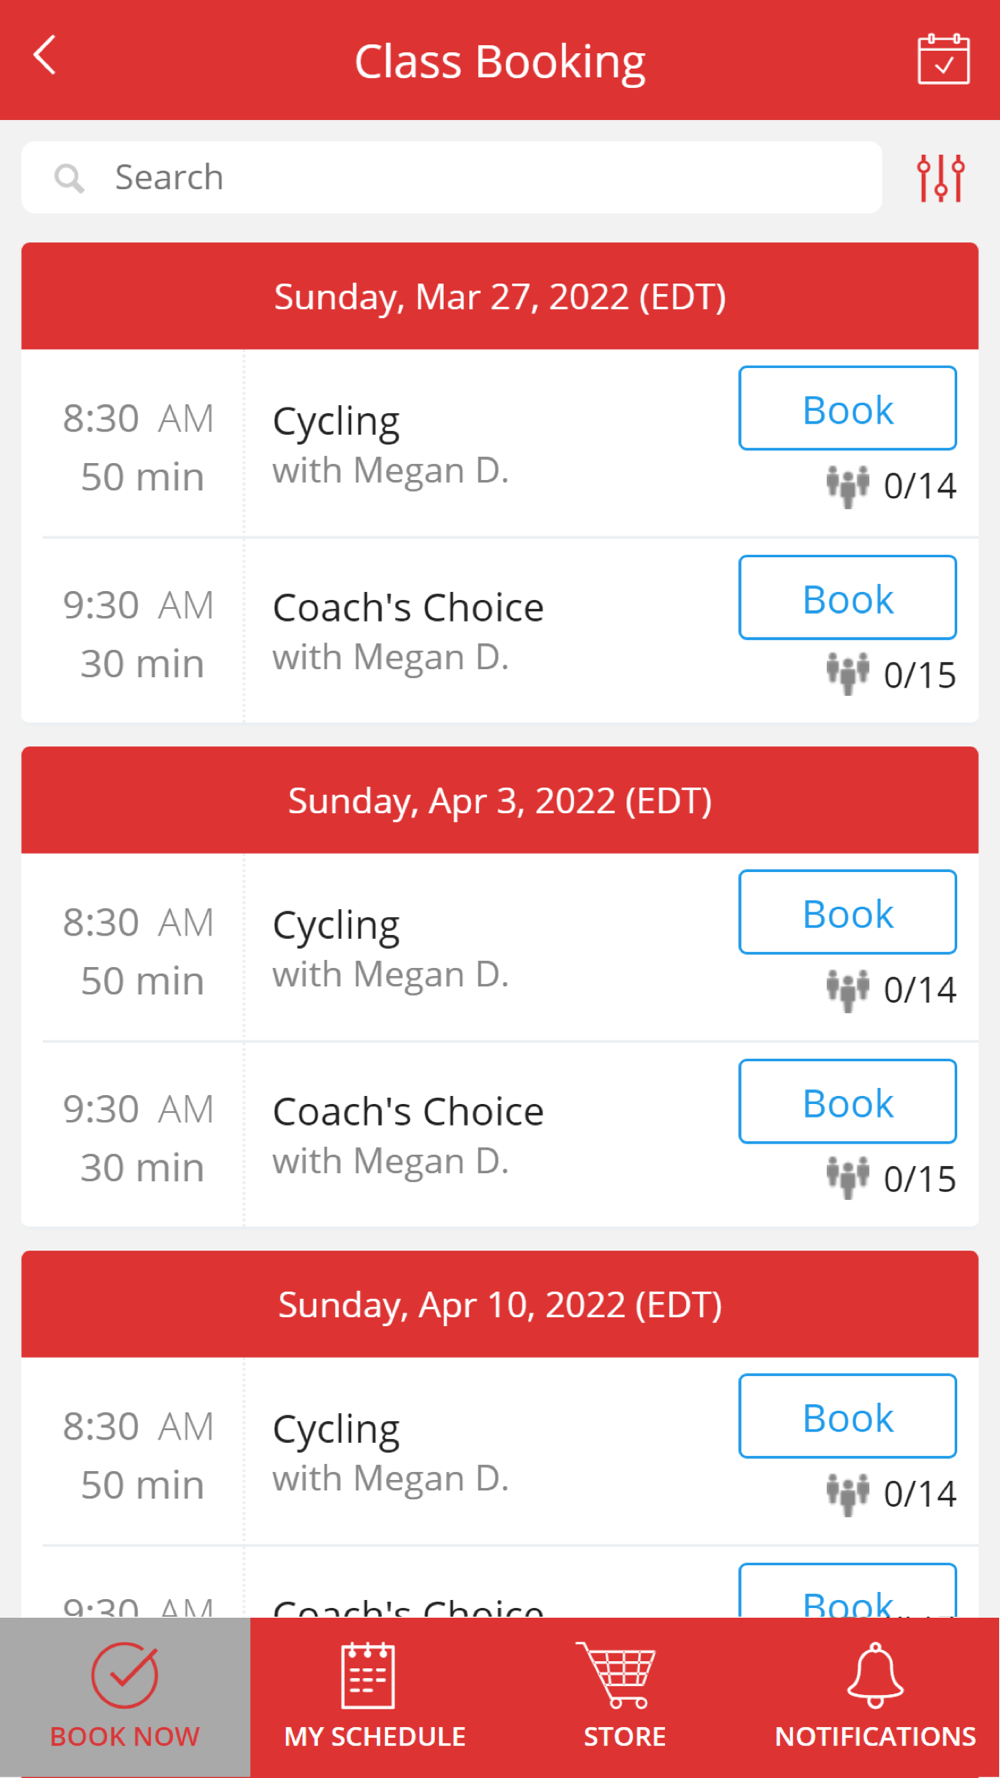The image size is (1000, 1778).
Task: Select the Sunday, Apr 10, 2022 date header
Action: (x=500, y=1305)
